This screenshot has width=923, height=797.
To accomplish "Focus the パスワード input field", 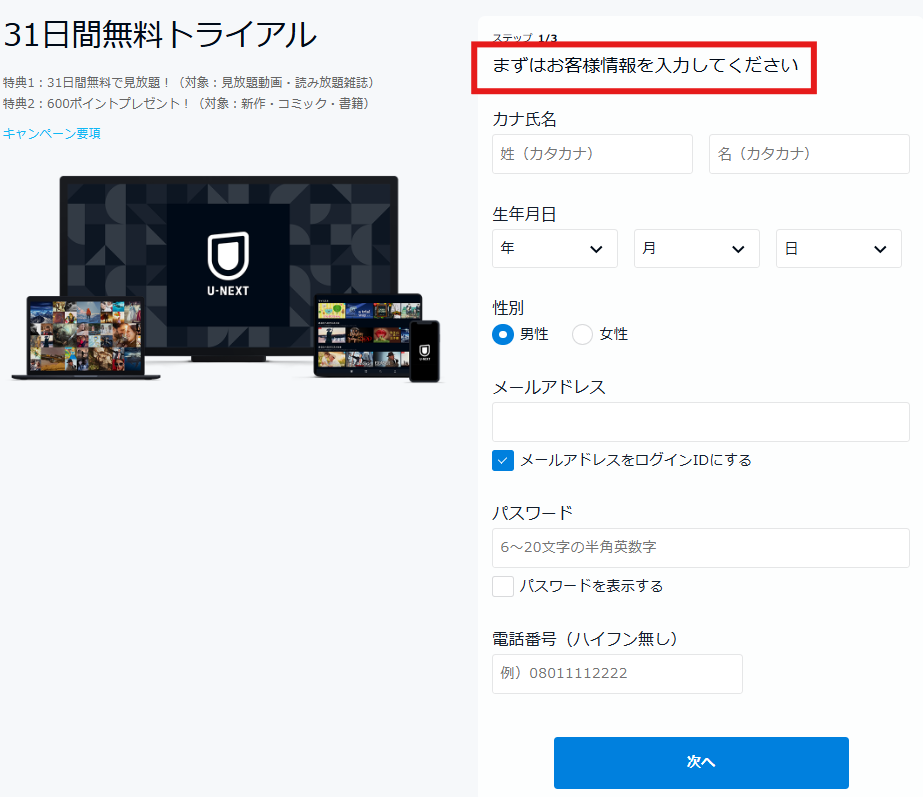I will point(700,548).
